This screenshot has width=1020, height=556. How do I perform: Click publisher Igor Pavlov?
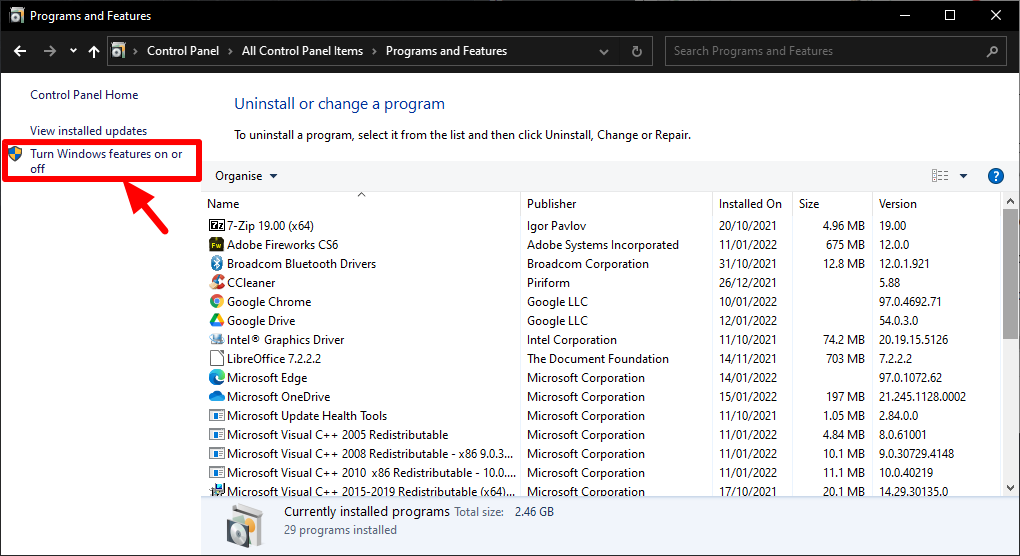coord(556,226)
